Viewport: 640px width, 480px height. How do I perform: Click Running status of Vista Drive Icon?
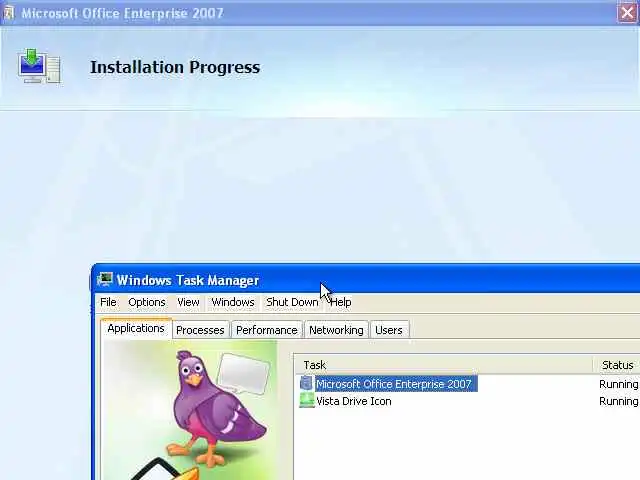pyautogui.click(x=618, y=401)
